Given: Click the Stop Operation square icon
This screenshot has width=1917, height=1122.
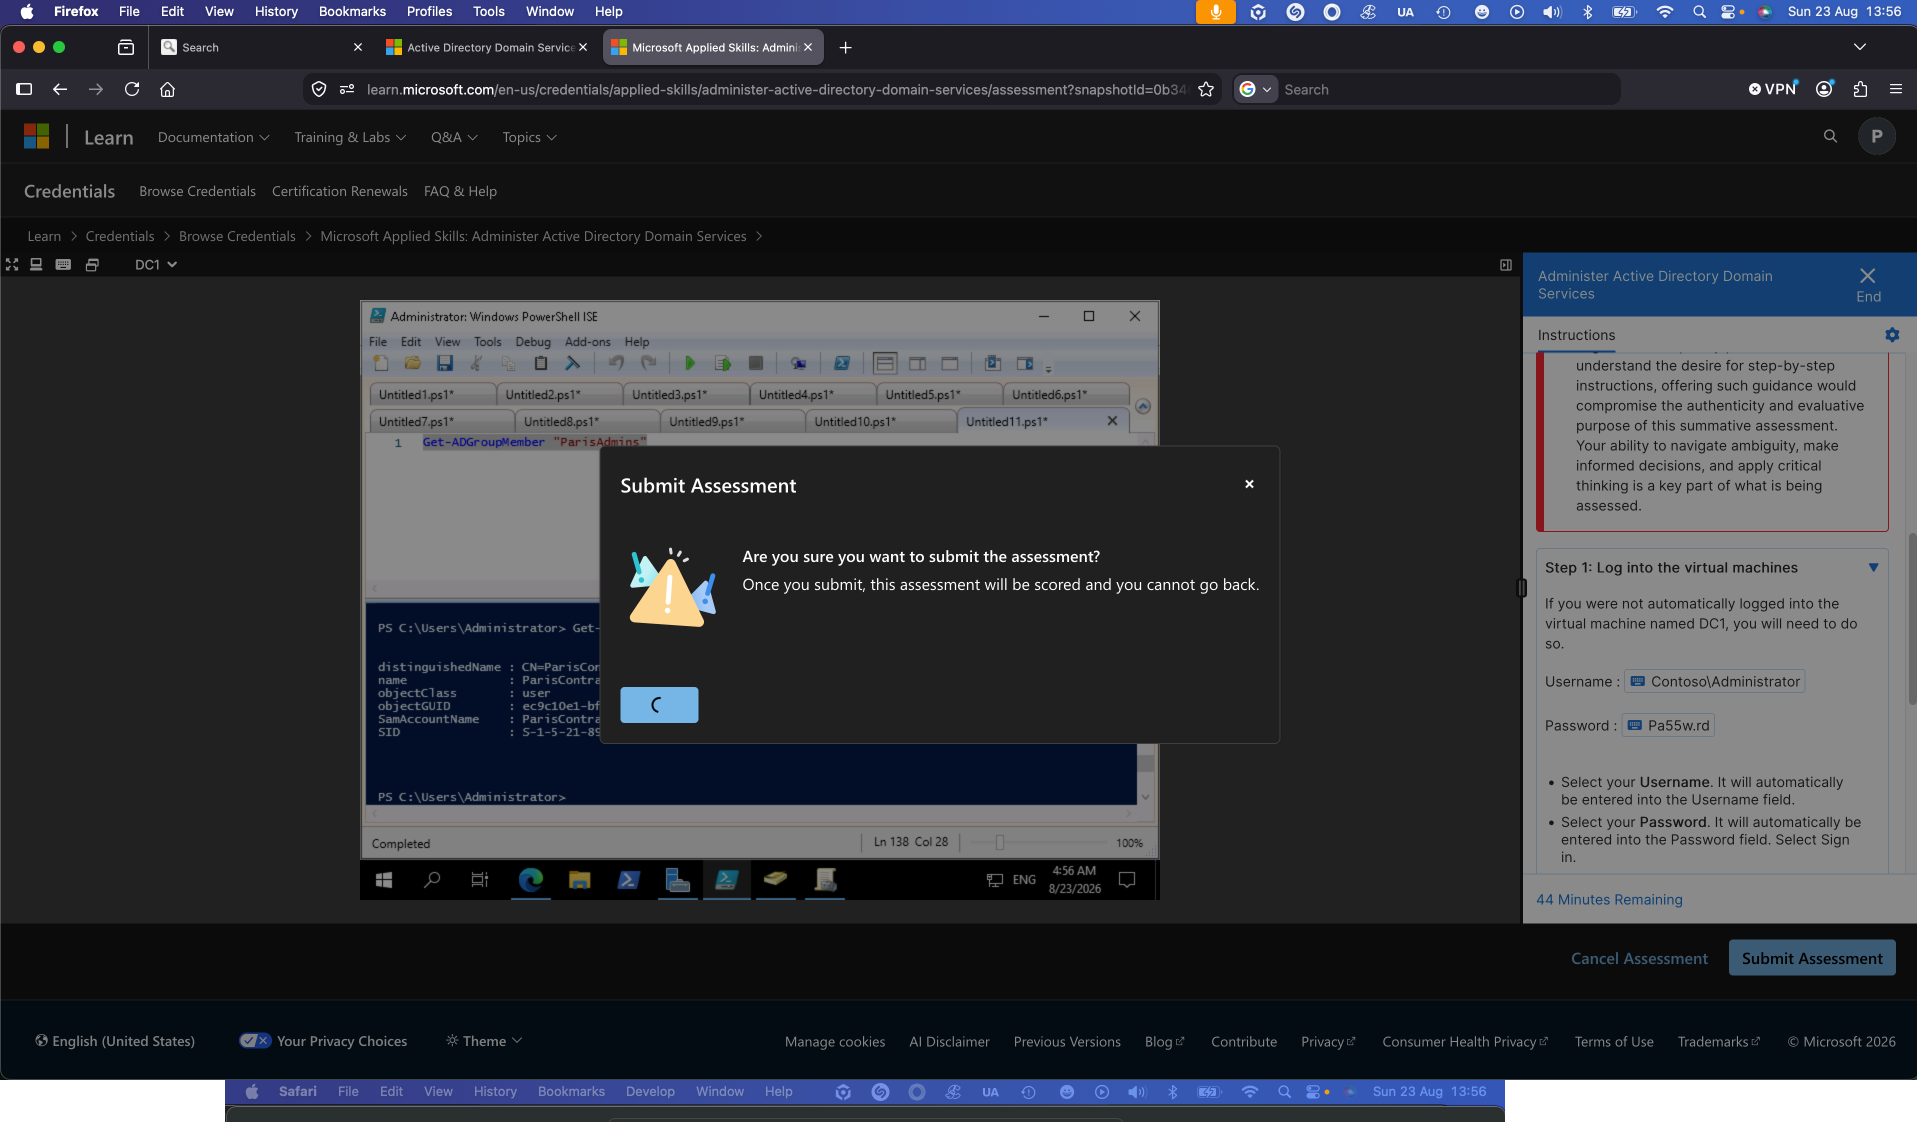Looking at the screenshot, I should pyautogui.click(x=756, y=364).
